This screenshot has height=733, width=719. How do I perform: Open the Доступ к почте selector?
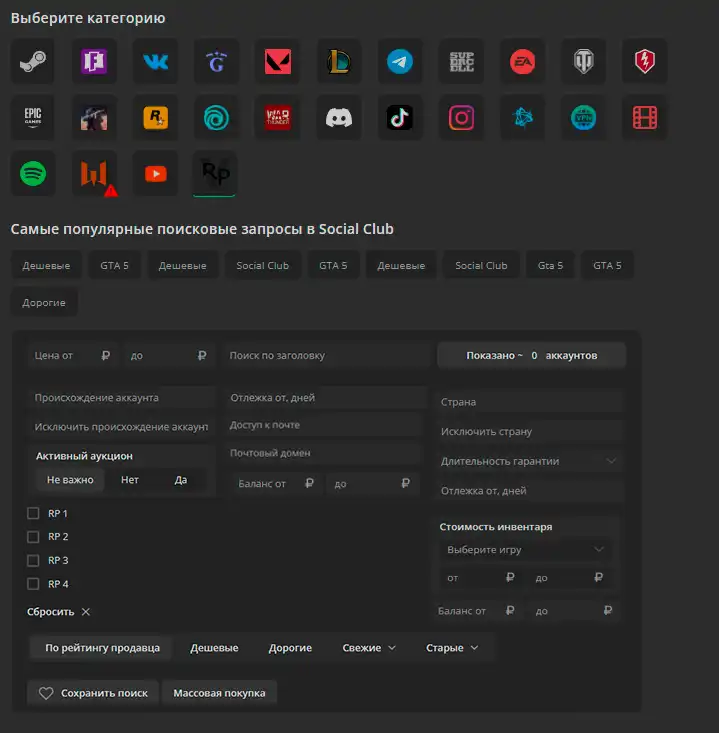pos(324,425)
